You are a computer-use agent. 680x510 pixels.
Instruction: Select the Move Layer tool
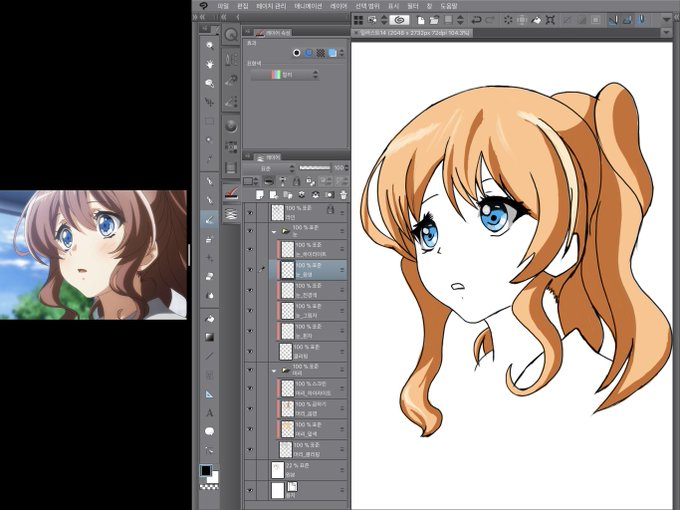coord(210,102)
